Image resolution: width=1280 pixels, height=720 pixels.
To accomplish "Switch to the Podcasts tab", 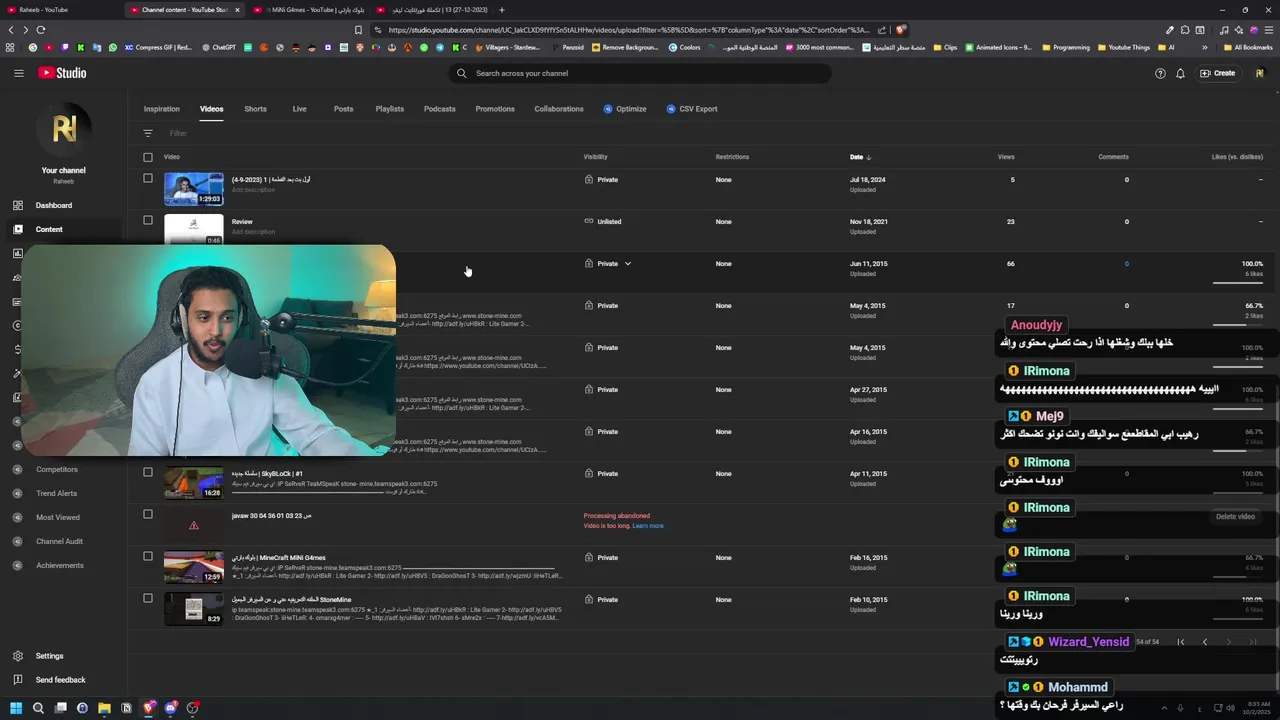I will click(x=440, y=109).
